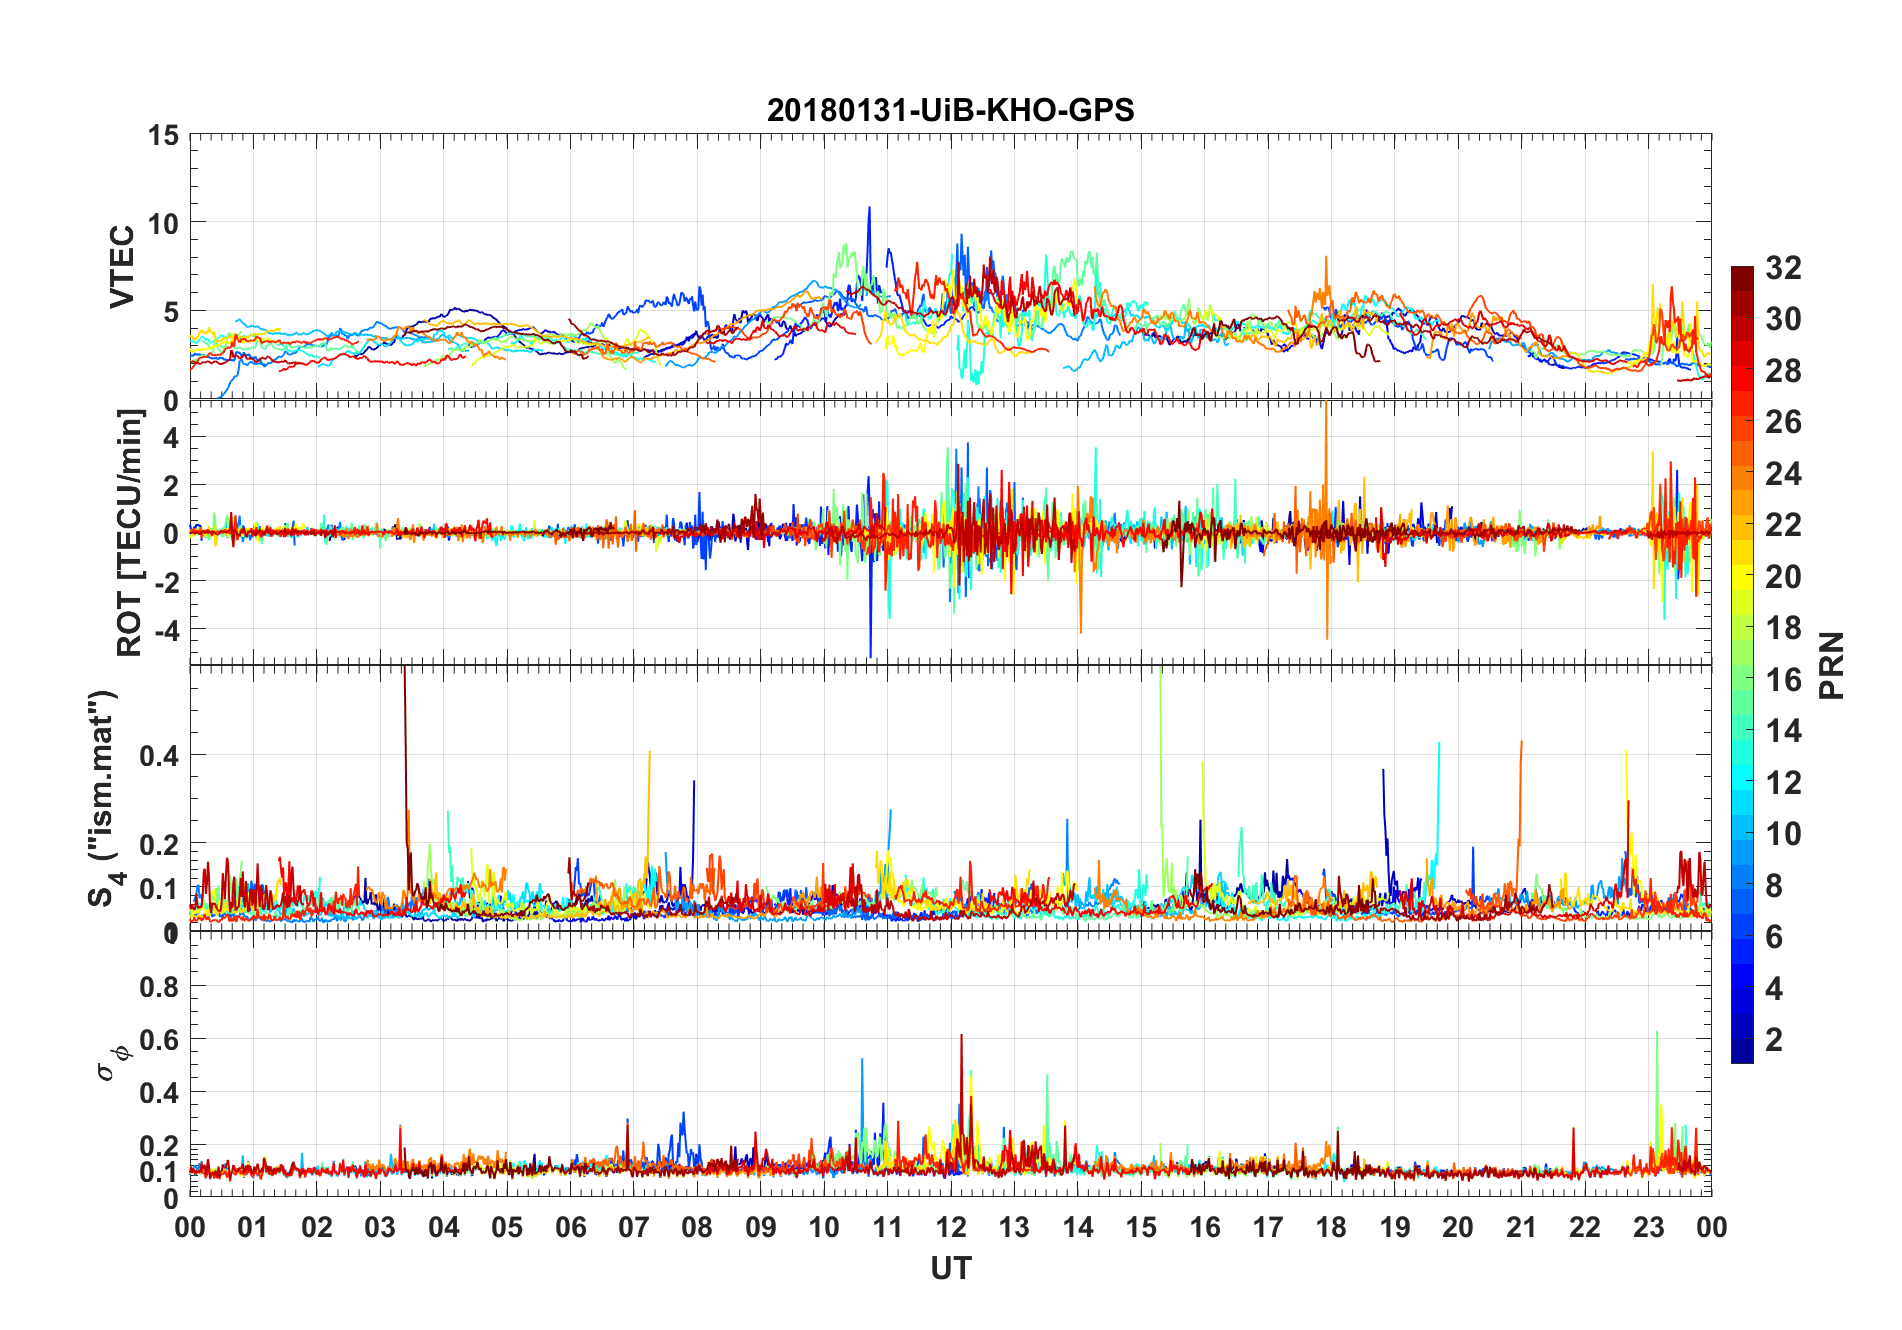Click the PRN colorbar label
The width and height of the screenshot is (1902, 1330).
tap(1831, 665)
